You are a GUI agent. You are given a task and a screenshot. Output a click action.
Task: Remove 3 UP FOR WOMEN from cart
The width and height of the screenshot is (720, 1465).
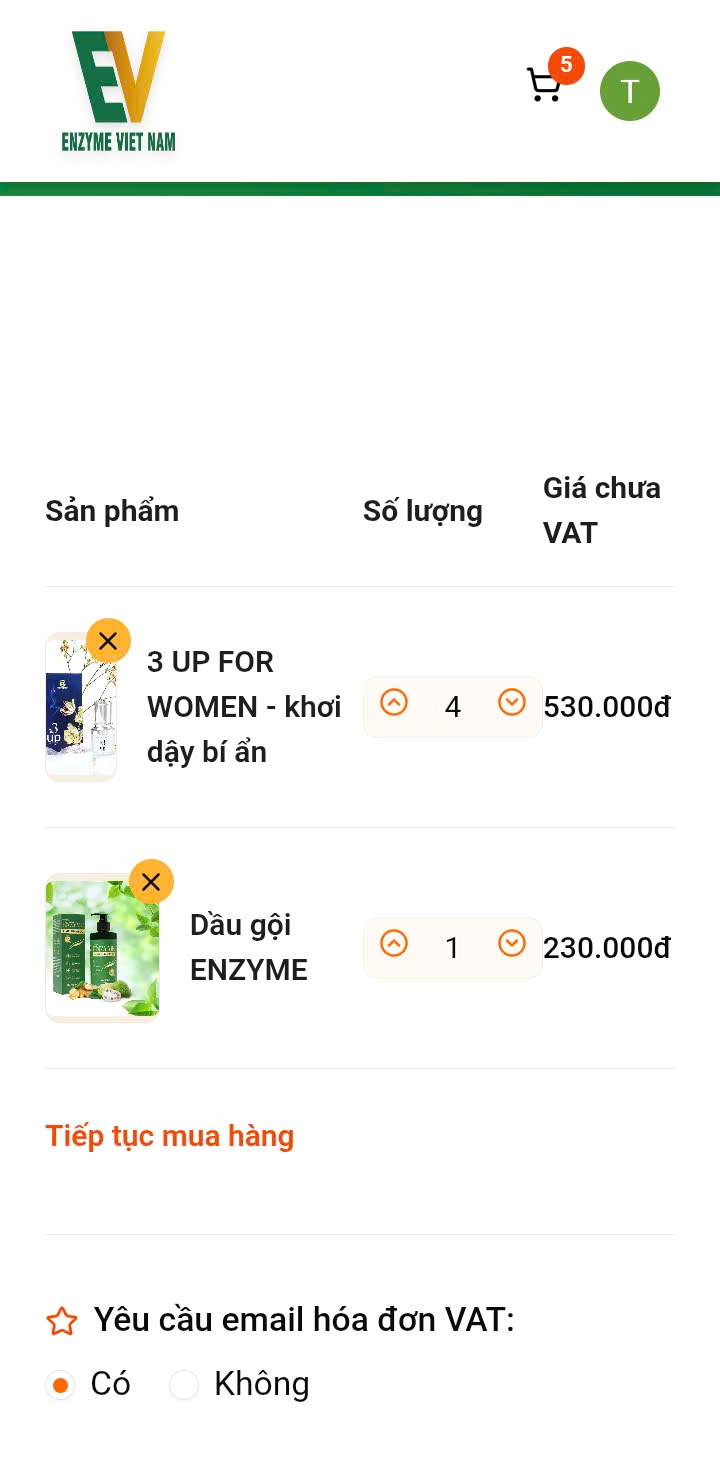(108, 641)
